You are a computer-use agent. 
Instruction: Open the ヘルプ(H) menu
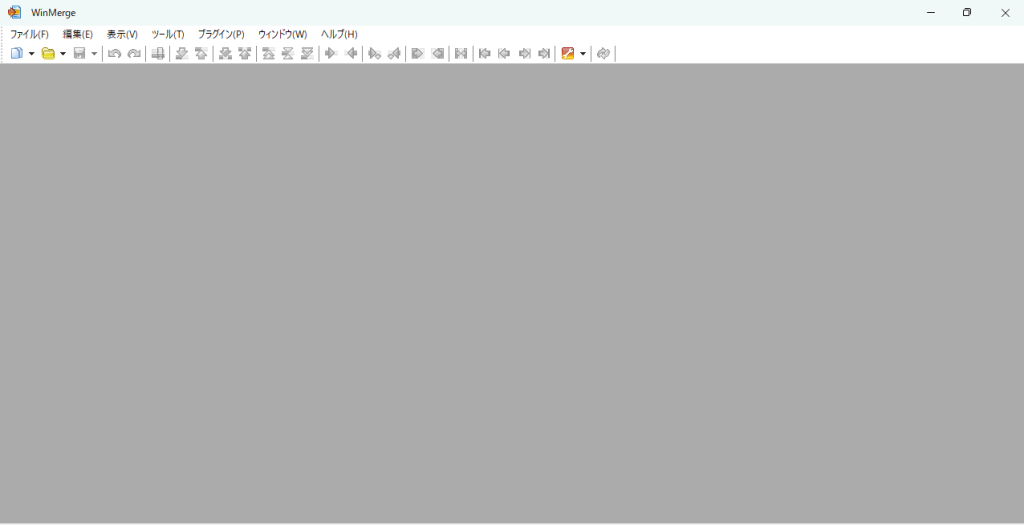coord(339,34)
